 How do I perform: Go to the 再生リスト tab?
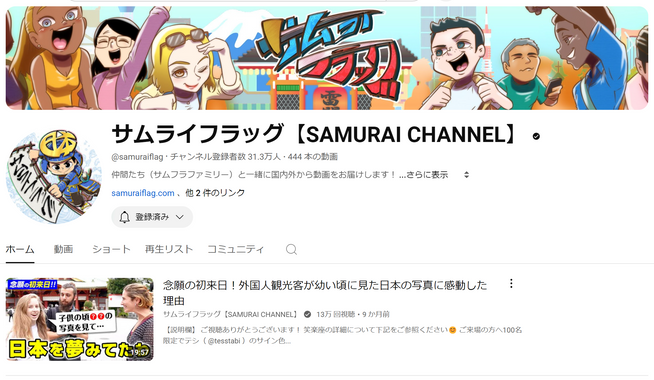pos(169,249)
